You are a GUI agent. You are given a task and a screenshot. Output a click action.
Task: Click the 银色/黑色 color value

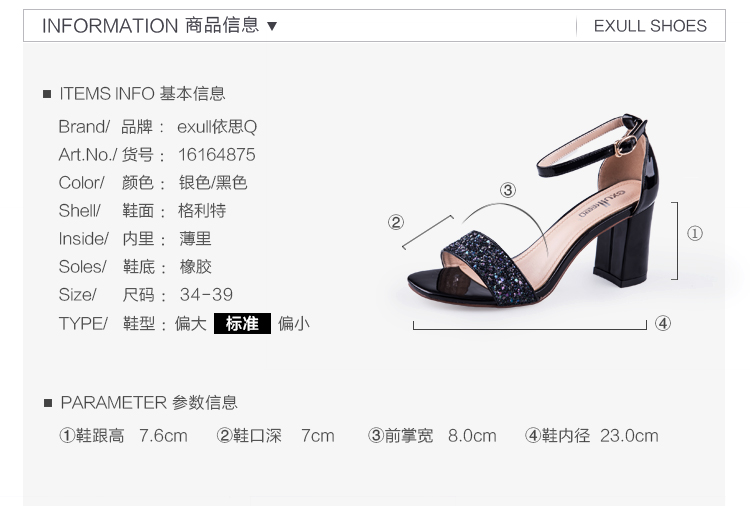tap(213, 183)
